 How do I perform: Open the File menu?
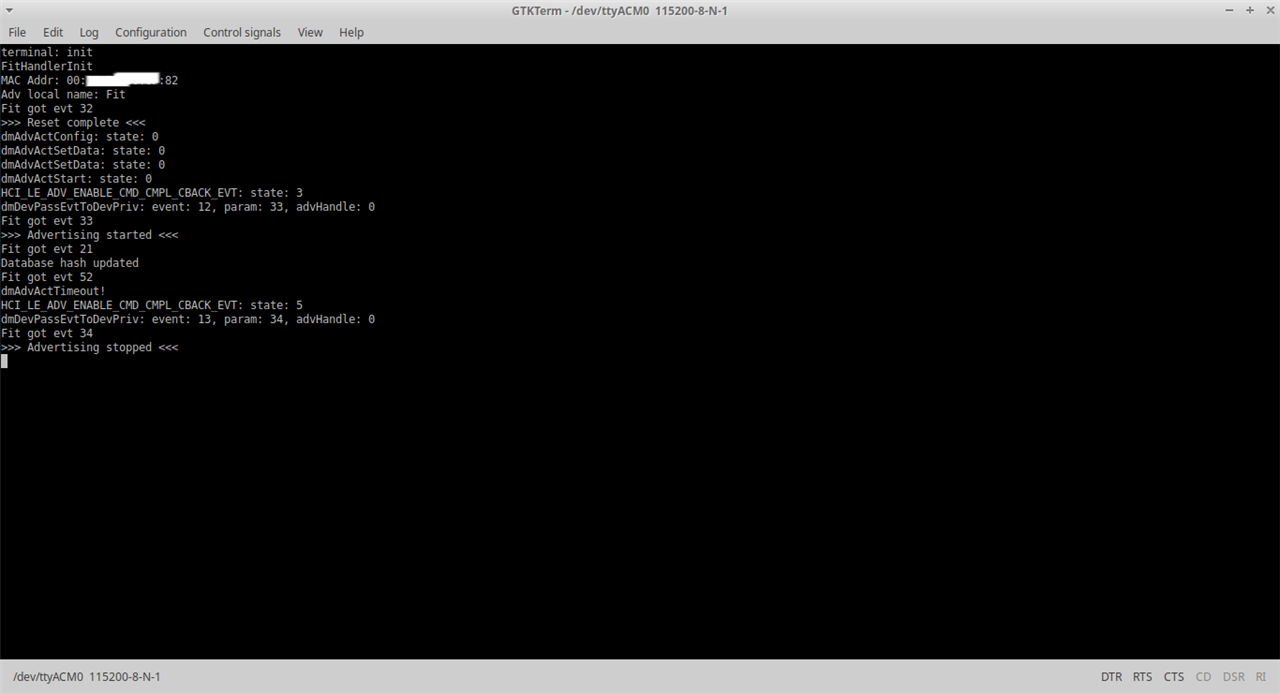pyautogui.click(x=17, y=32)
